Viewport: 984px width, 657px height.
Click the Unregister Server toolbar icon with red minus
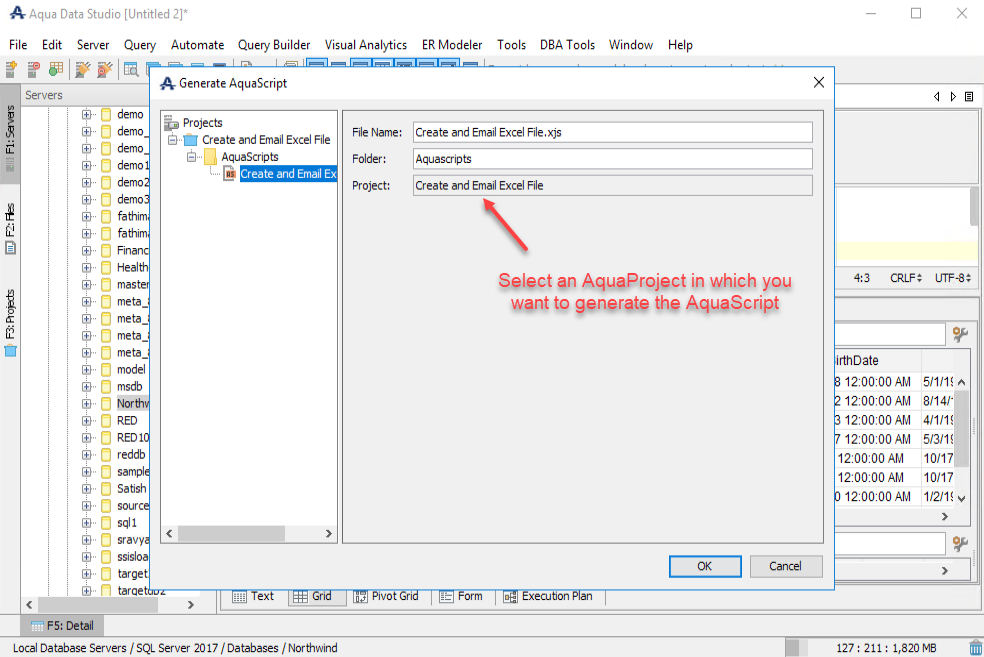(33, 69)
